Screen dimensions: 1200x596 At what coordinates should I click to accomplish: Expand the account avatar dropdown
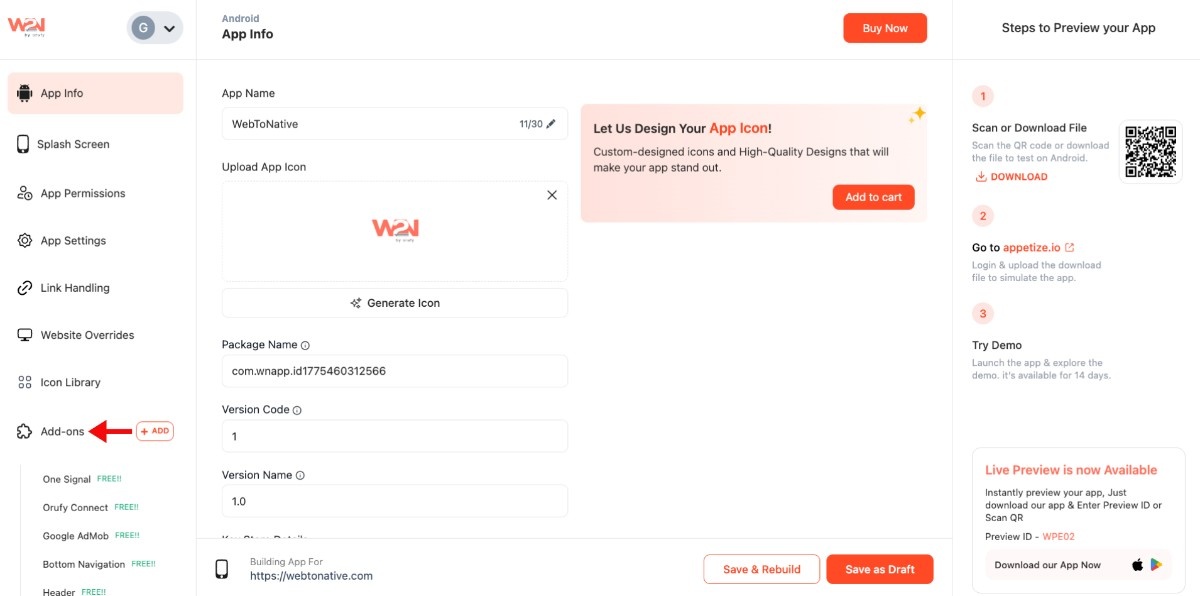coord(155,28)
